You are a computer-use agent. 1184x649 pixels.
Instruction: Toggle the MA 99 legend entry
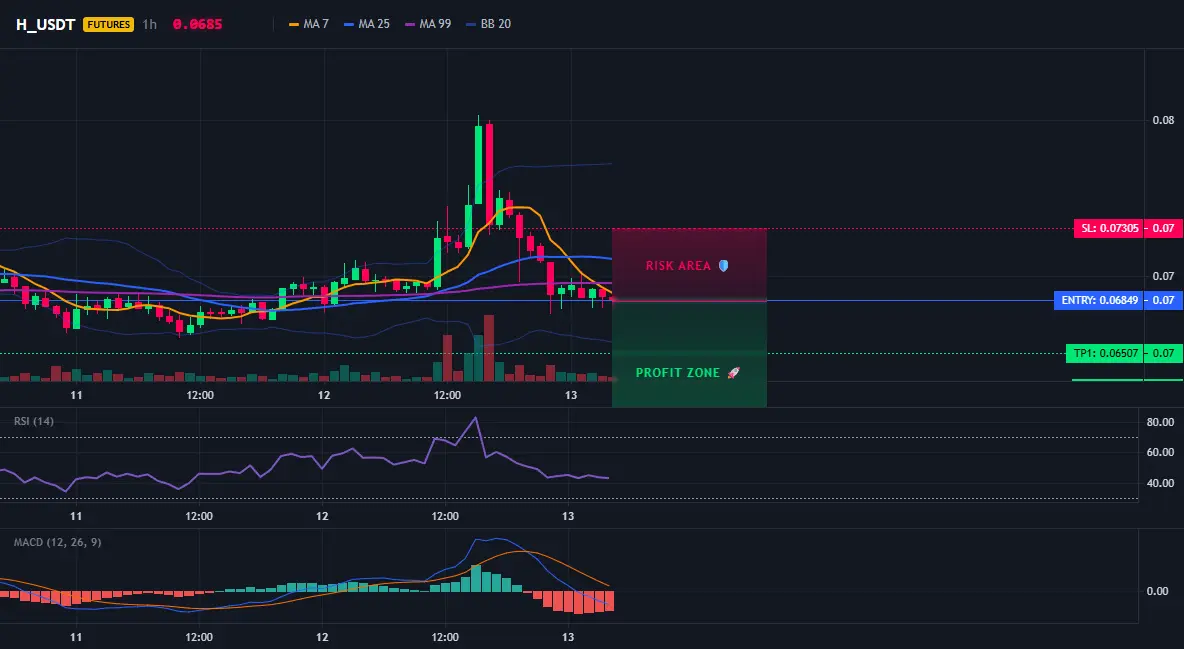tap(428, 24)
